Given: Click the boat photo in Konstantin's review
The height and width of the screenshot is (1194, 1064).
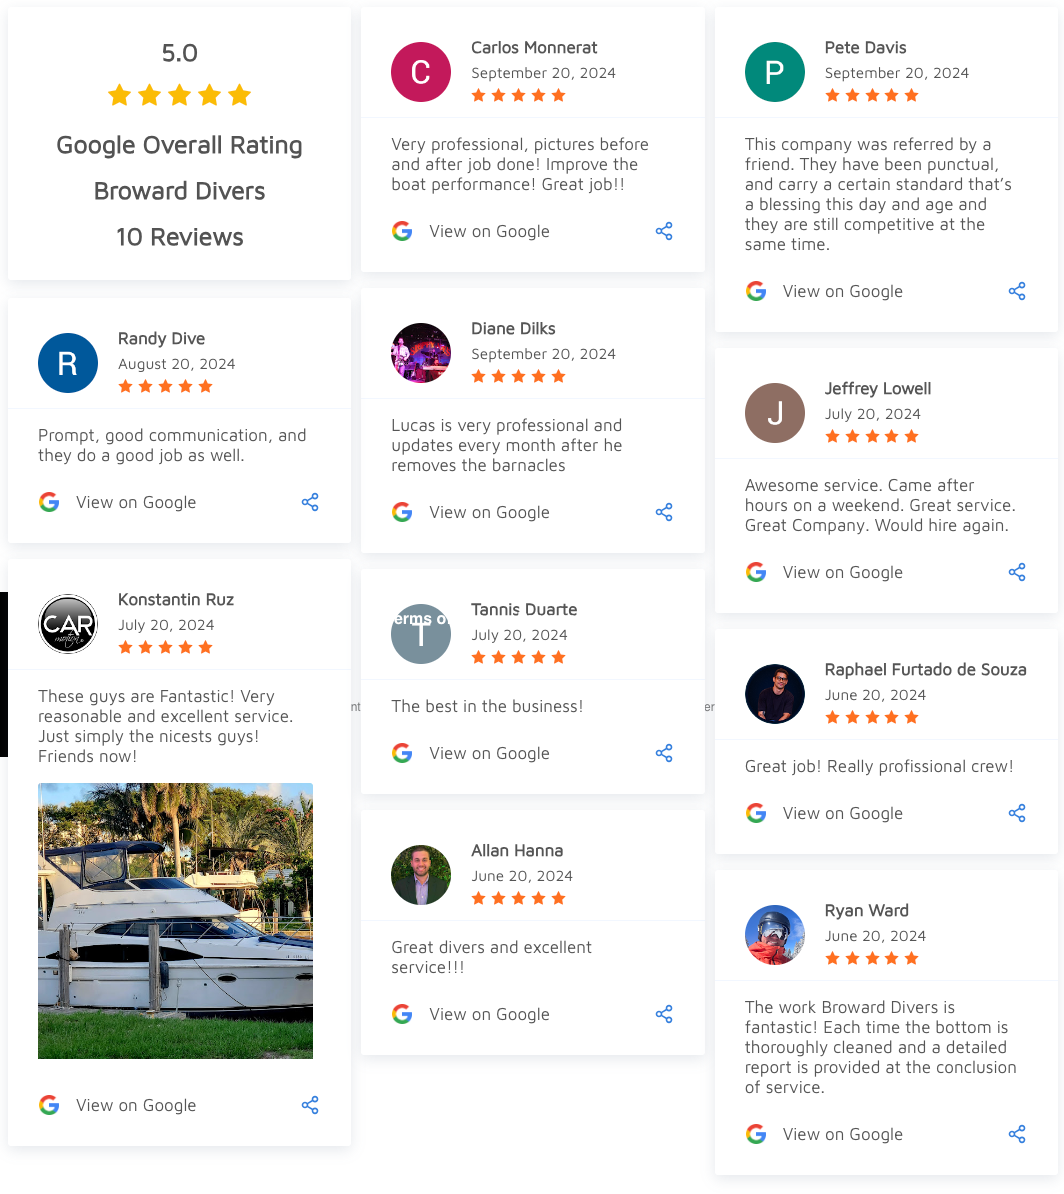Looking at the screenshot, I should [x=175, y=921].
